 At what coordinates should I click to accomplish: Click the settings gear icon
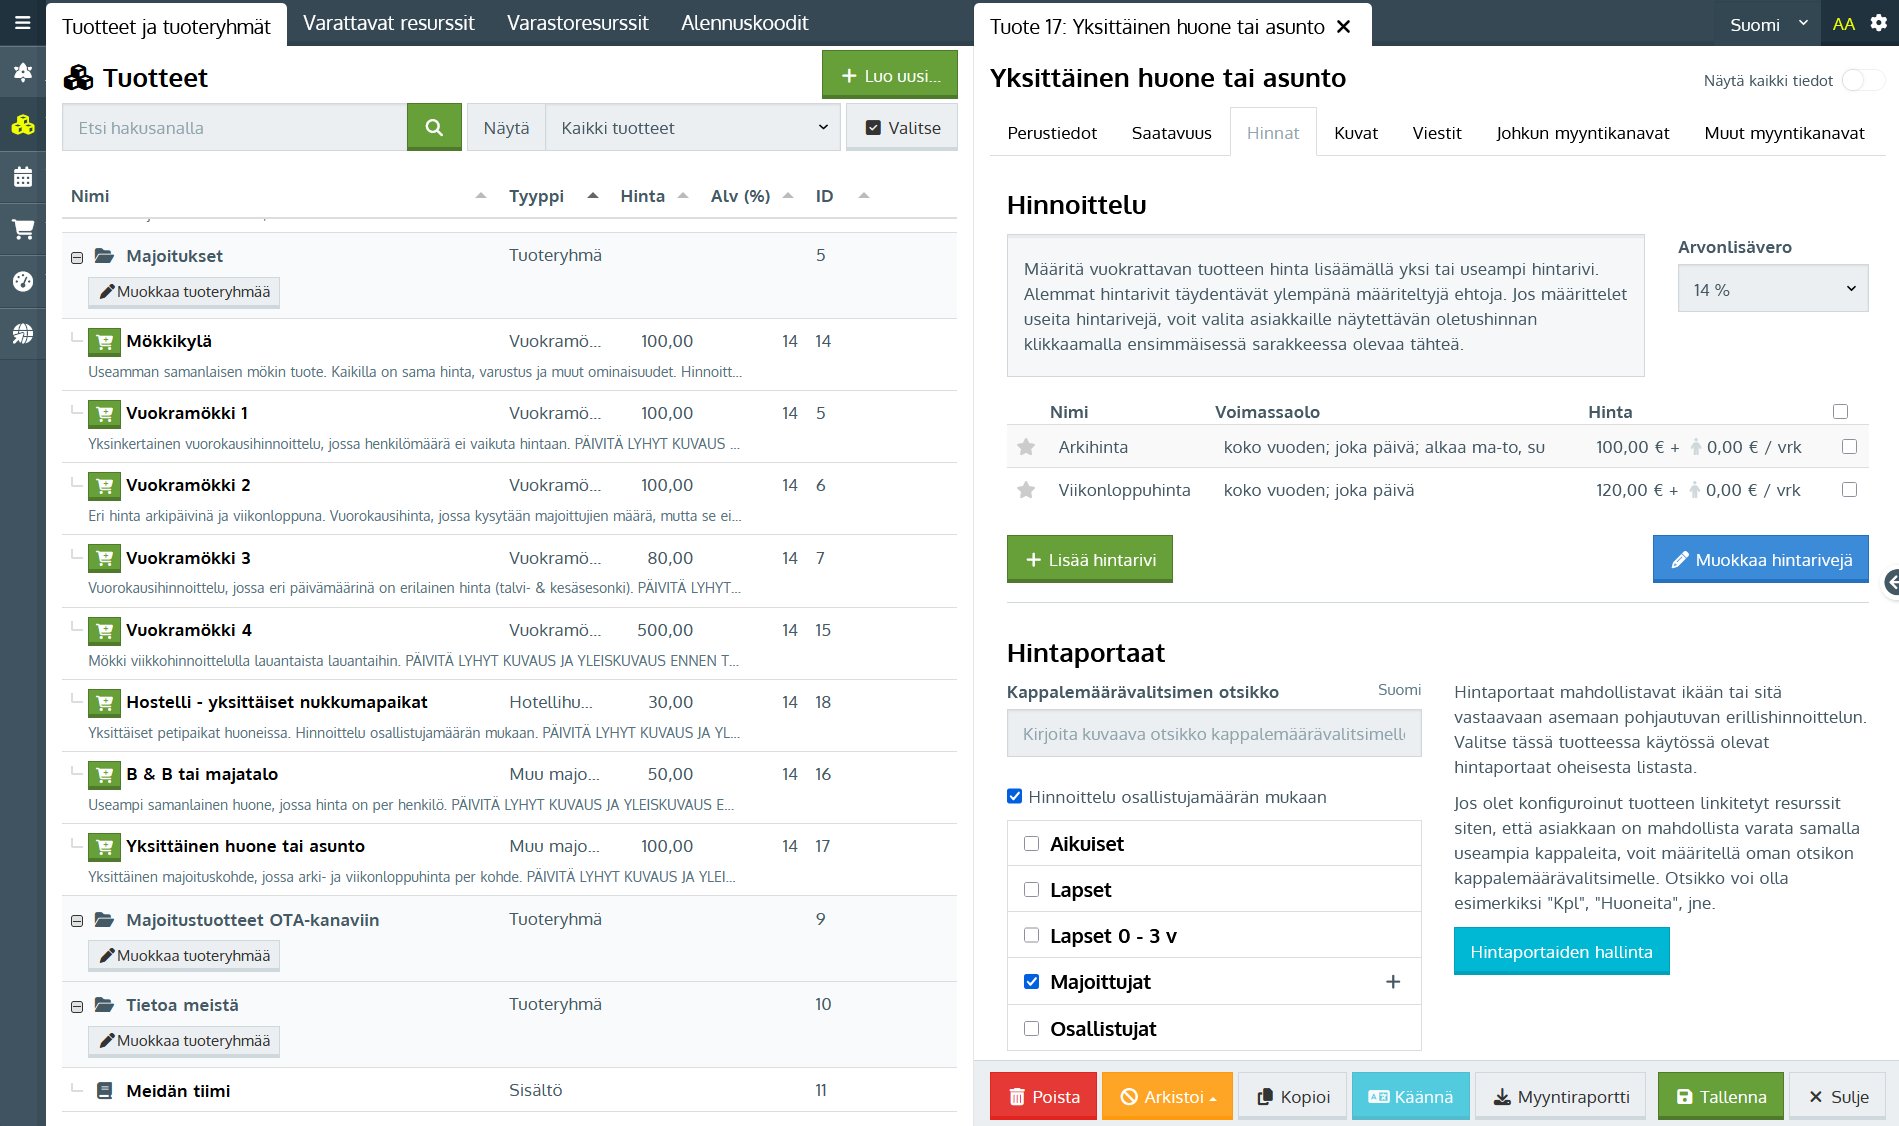pos(1878,23)
